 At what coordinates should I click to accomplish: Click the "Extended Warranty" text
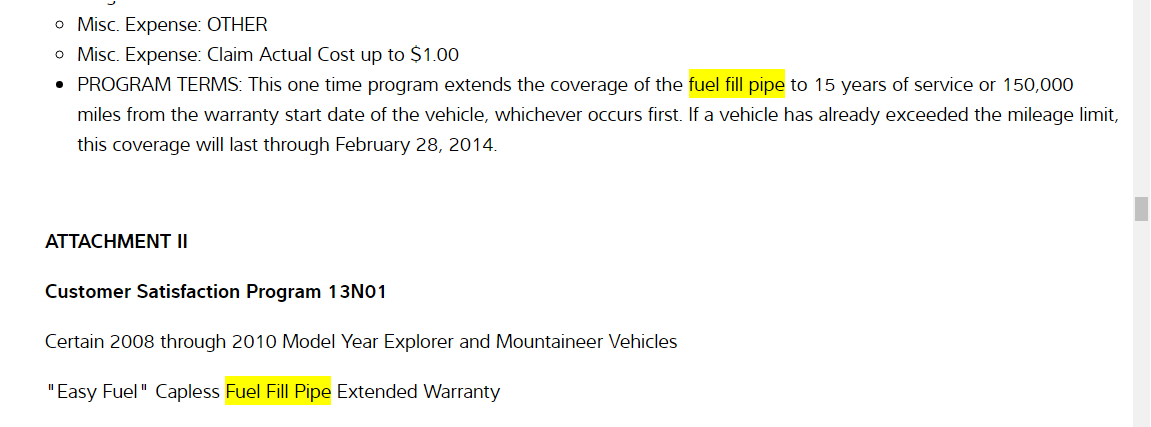[x=418, y=391]
